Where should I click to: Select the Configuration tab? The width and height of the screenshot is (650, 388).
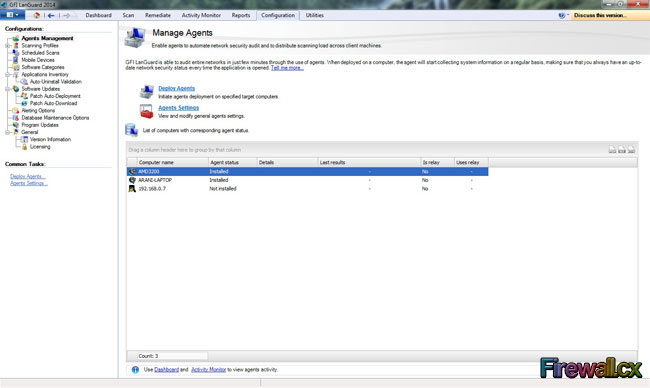coord(278,15)
